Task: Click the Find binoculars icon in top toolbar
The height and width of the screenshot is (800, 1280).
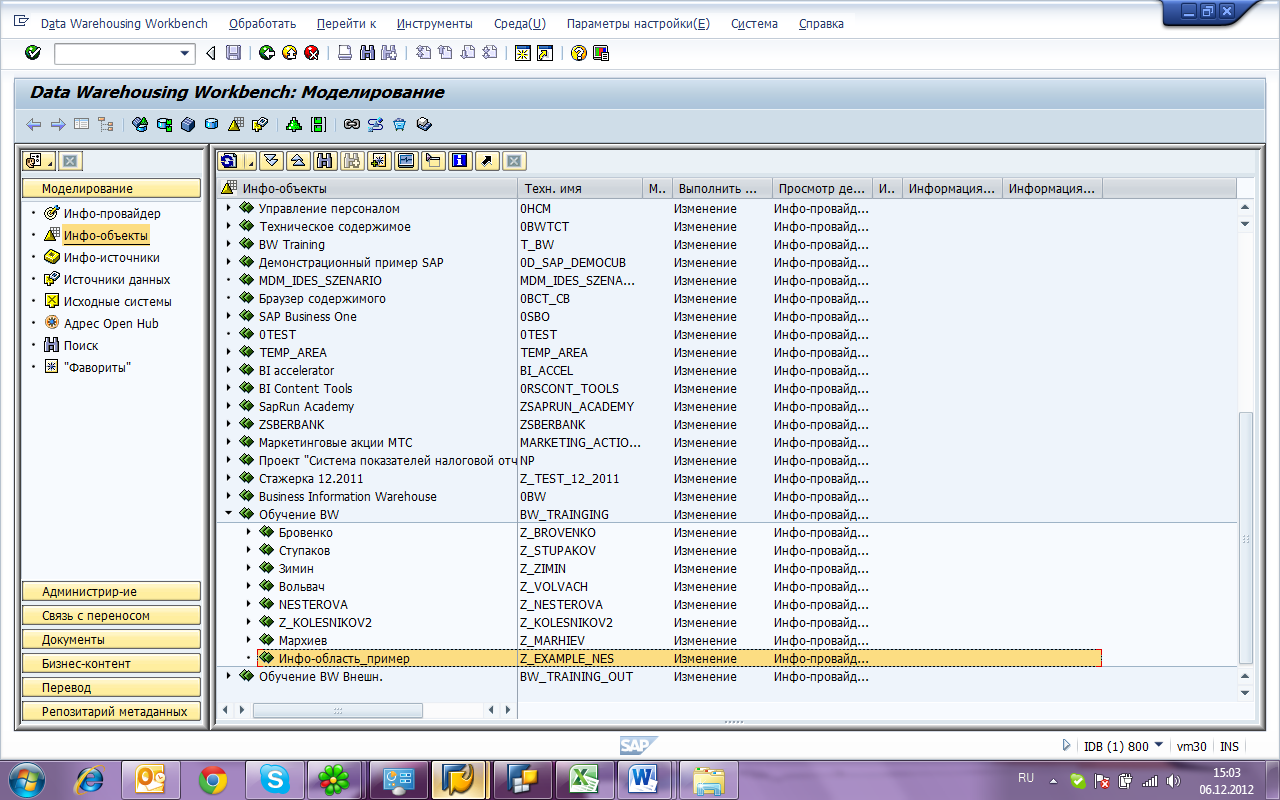Action: (x=367, y=53)
